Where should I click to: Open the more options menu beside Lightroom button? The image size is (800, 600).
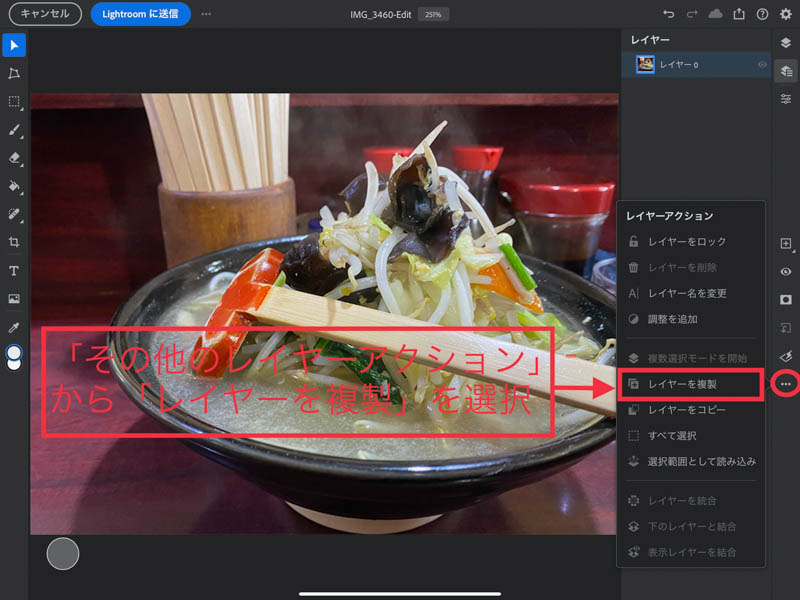[x=206, y=14]
